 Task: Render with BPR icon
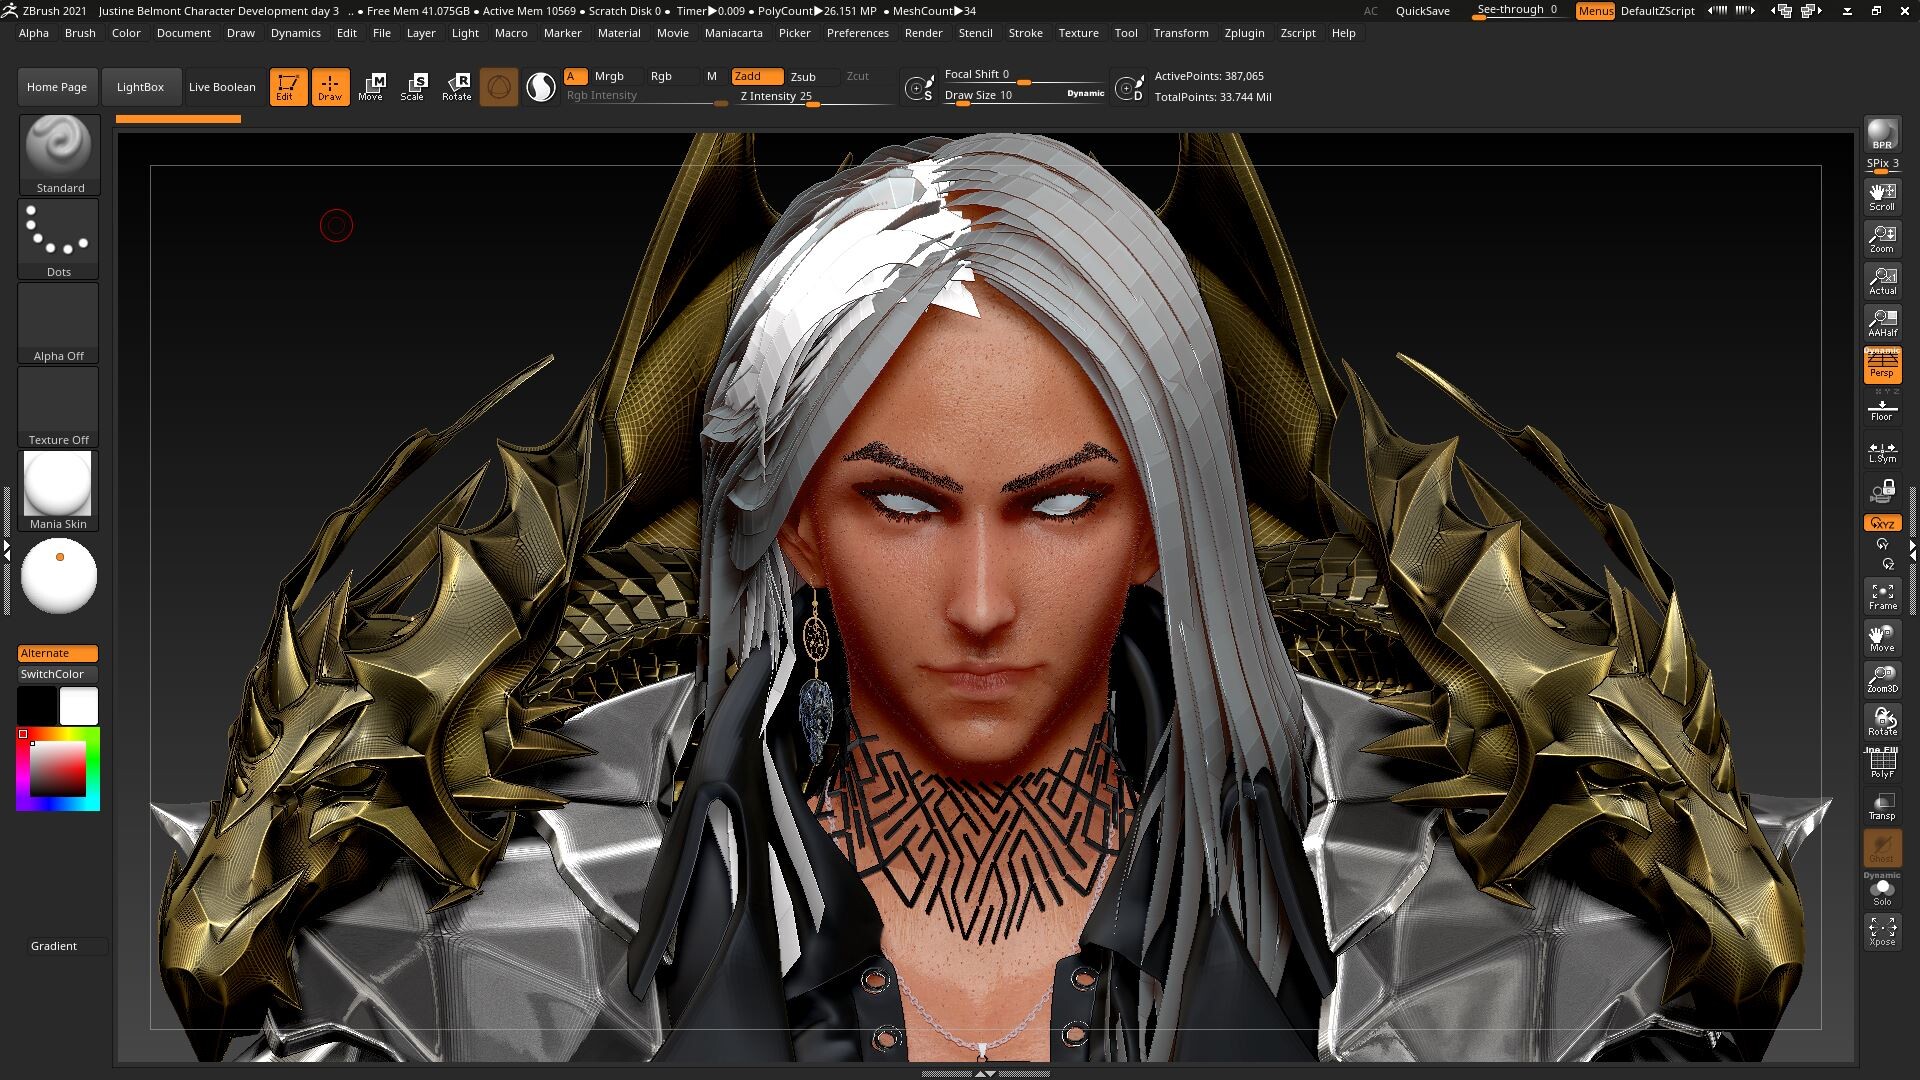[1882, 134]
